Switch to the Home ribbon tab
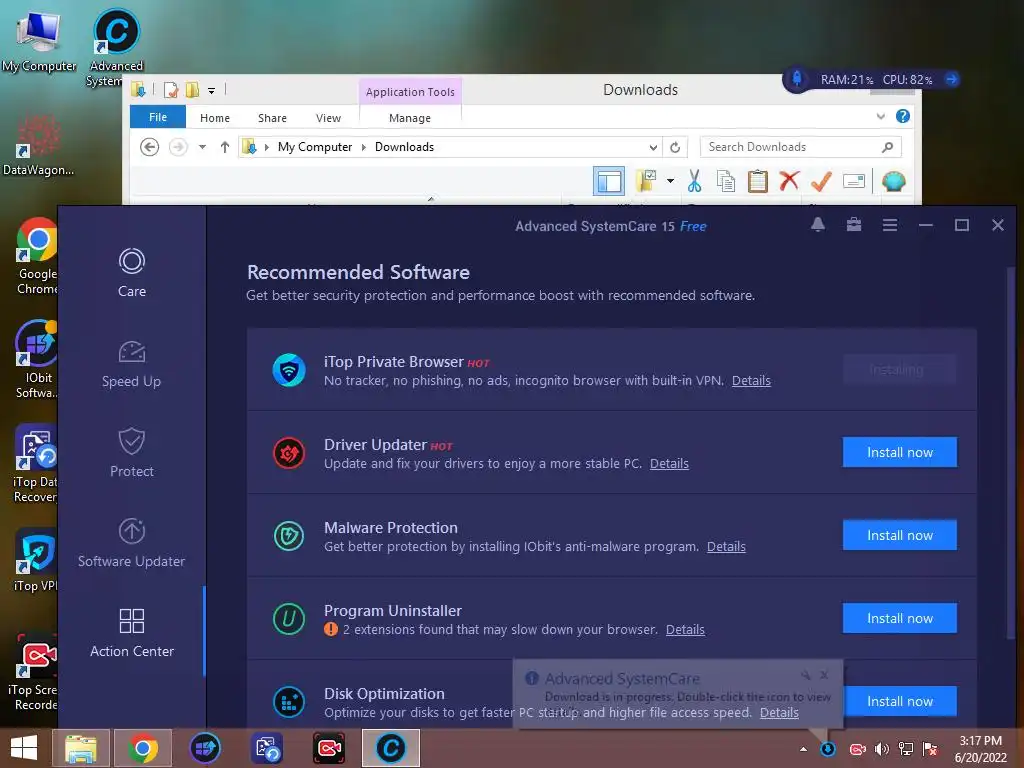 215,118
